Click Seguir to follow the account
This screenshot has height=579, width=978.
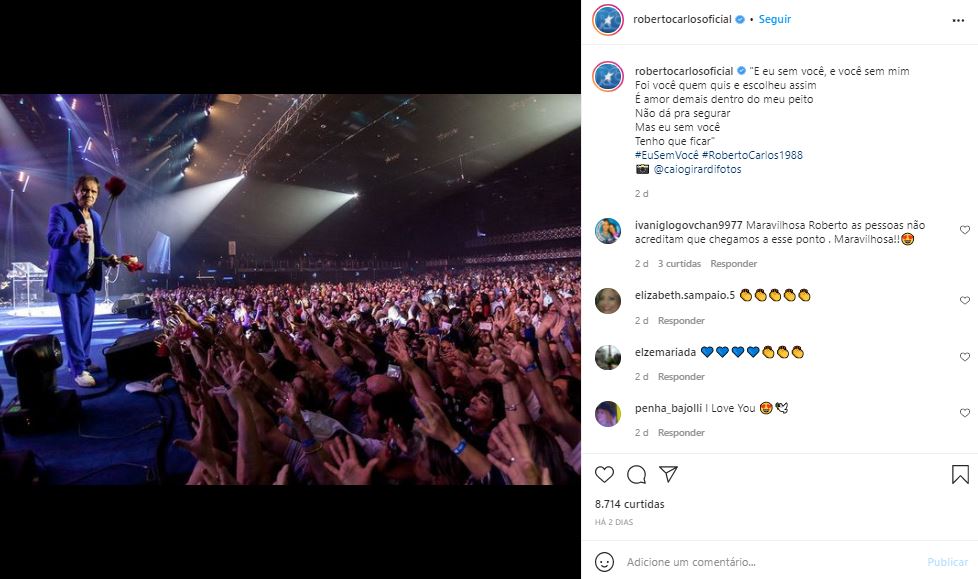coord(775,19)
